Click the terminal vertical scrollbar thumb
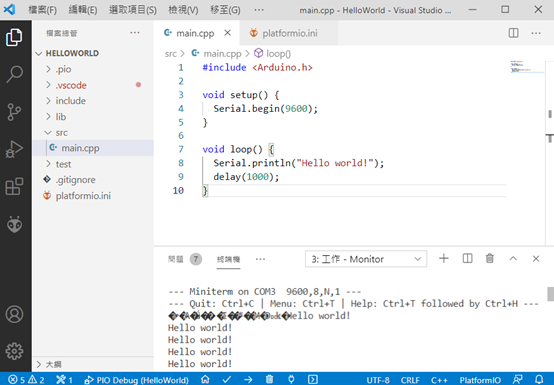The image size is (554, 385). 550,294
